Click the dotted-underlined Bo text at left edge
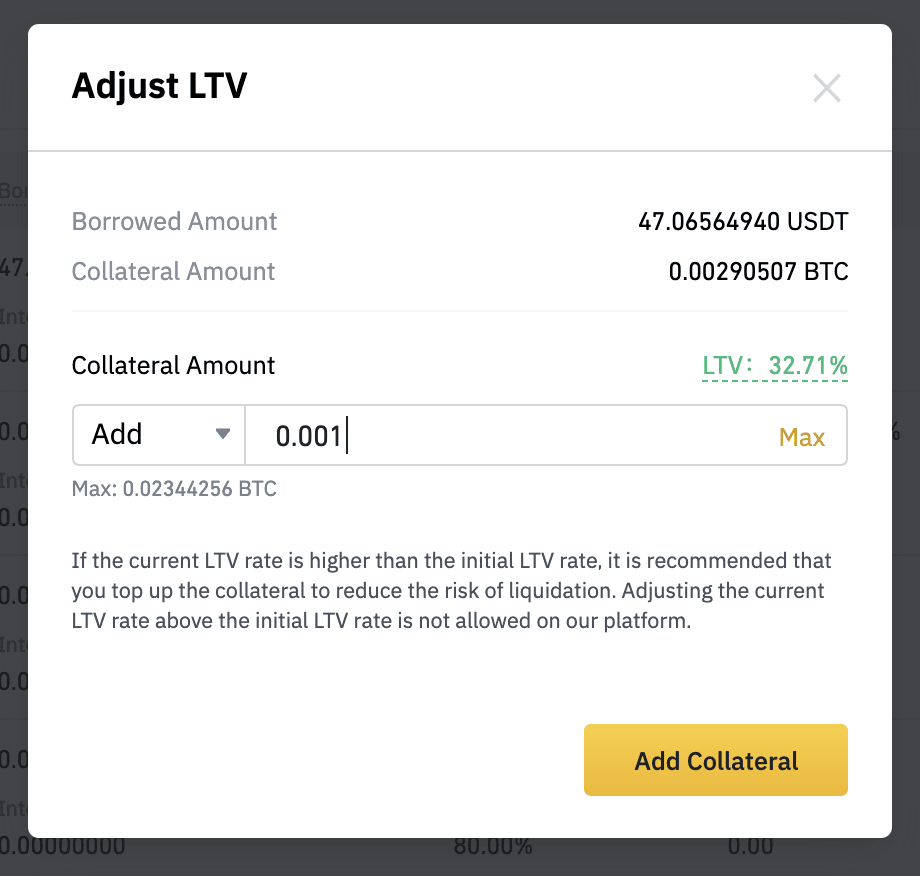The image size is (920, 876). (x=13, y=191)
